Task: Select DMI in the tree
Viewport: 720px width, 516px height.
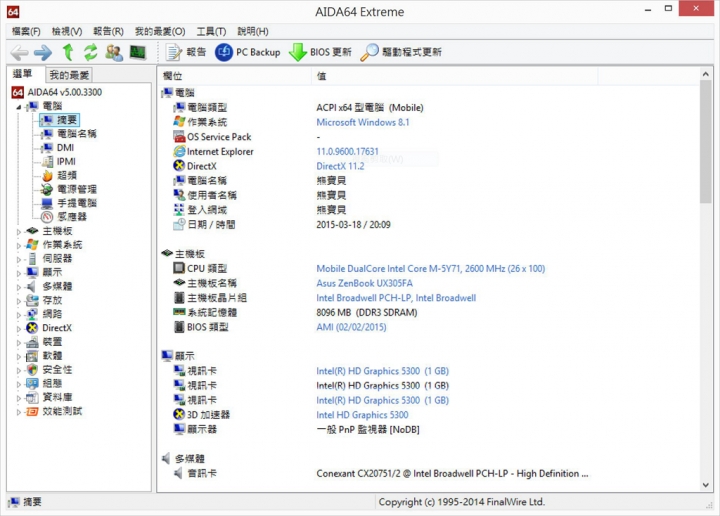Action: coord(57,148)
